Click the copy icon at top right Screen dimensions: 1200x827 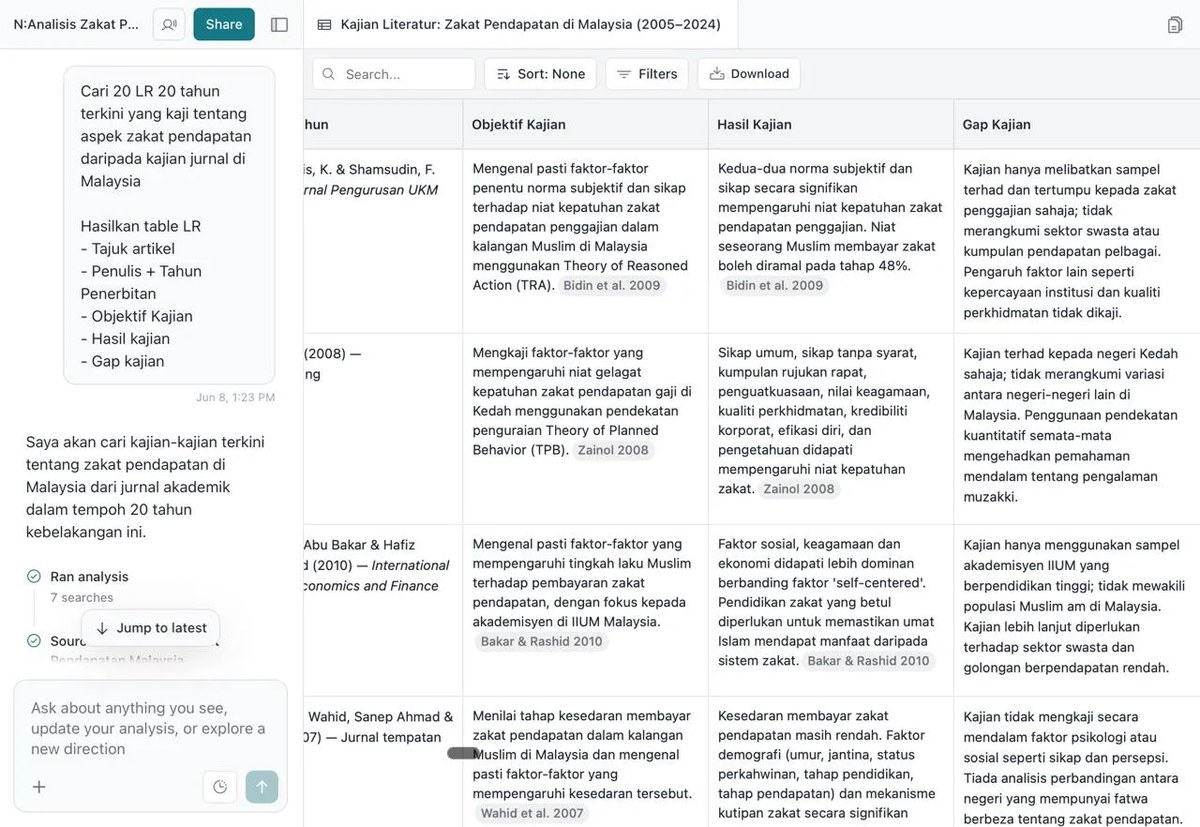point(1175,25)
